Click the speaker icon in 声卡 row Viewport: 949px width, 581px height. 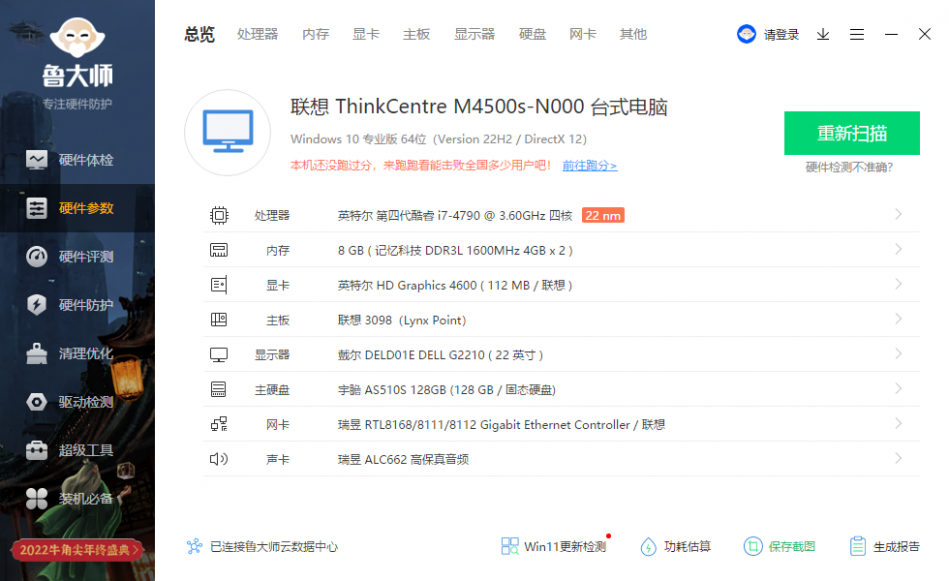click(219, 459)
